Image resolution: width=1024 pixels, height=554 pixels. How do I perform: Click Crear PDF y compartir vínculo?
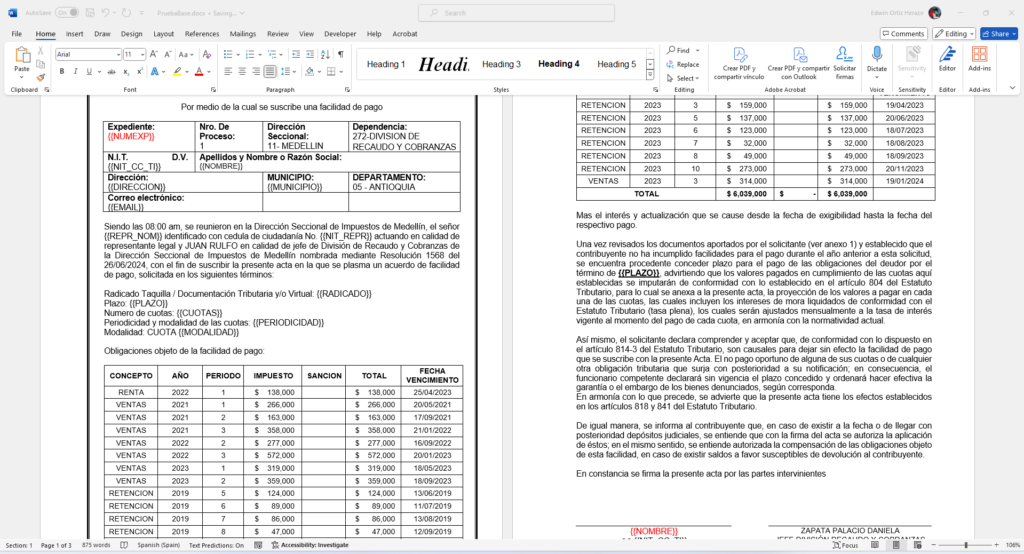point(739,63)
